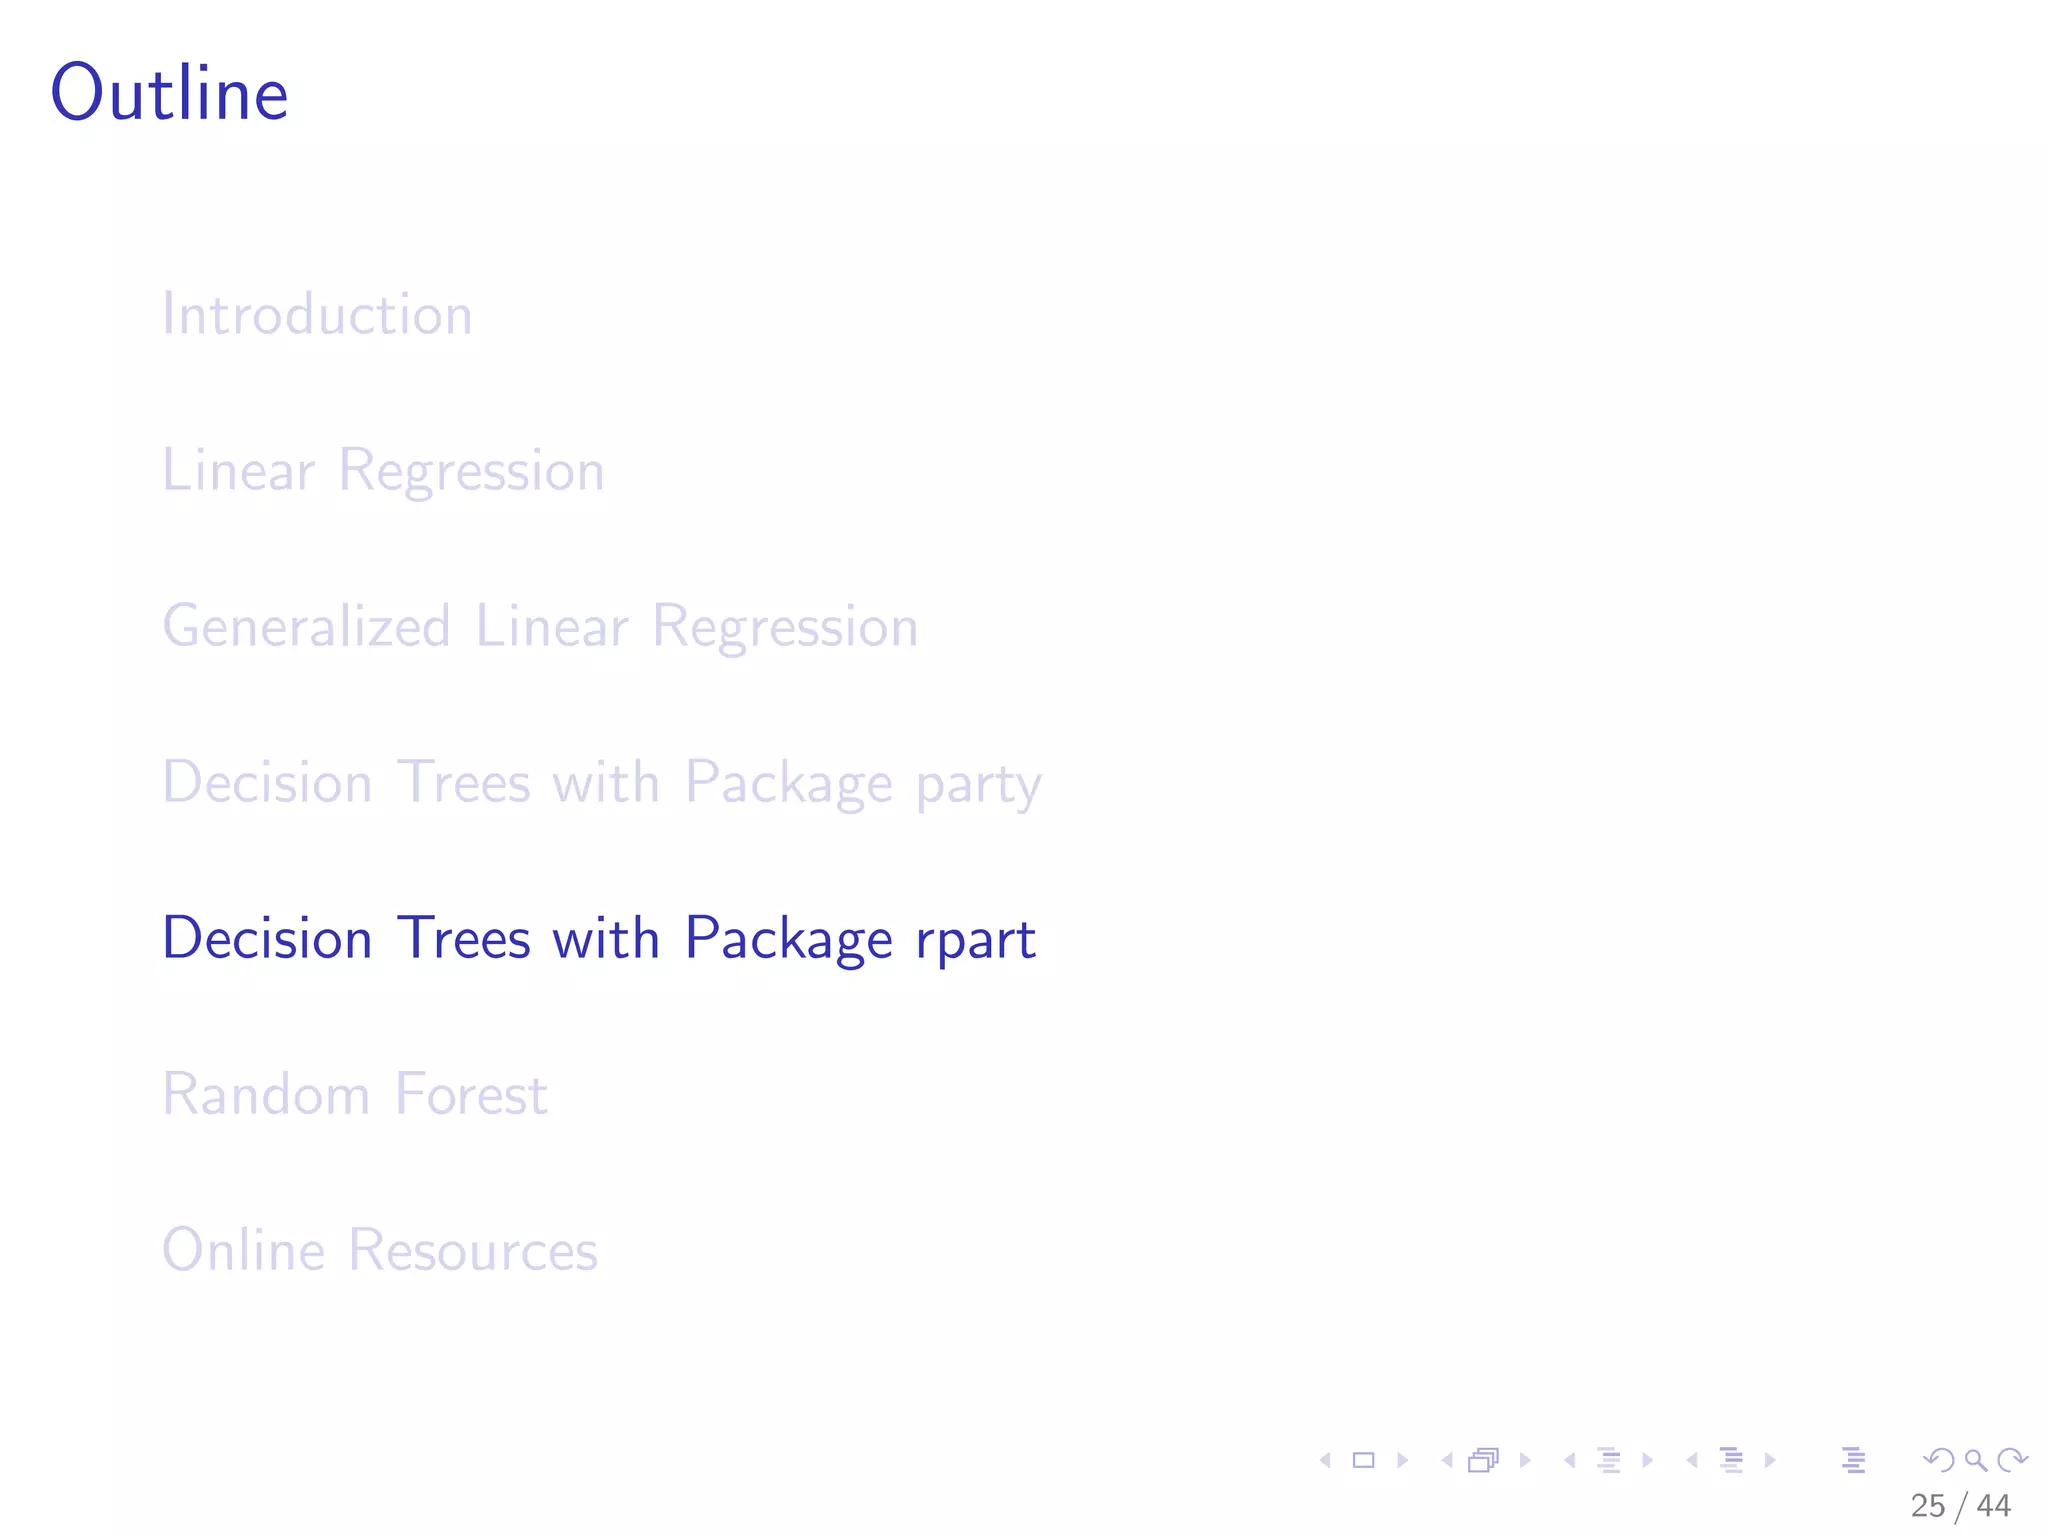Click the go-back undo arrow icon
The width and height of the screenshot is (2048, 1536).
pos(1939,1461)
